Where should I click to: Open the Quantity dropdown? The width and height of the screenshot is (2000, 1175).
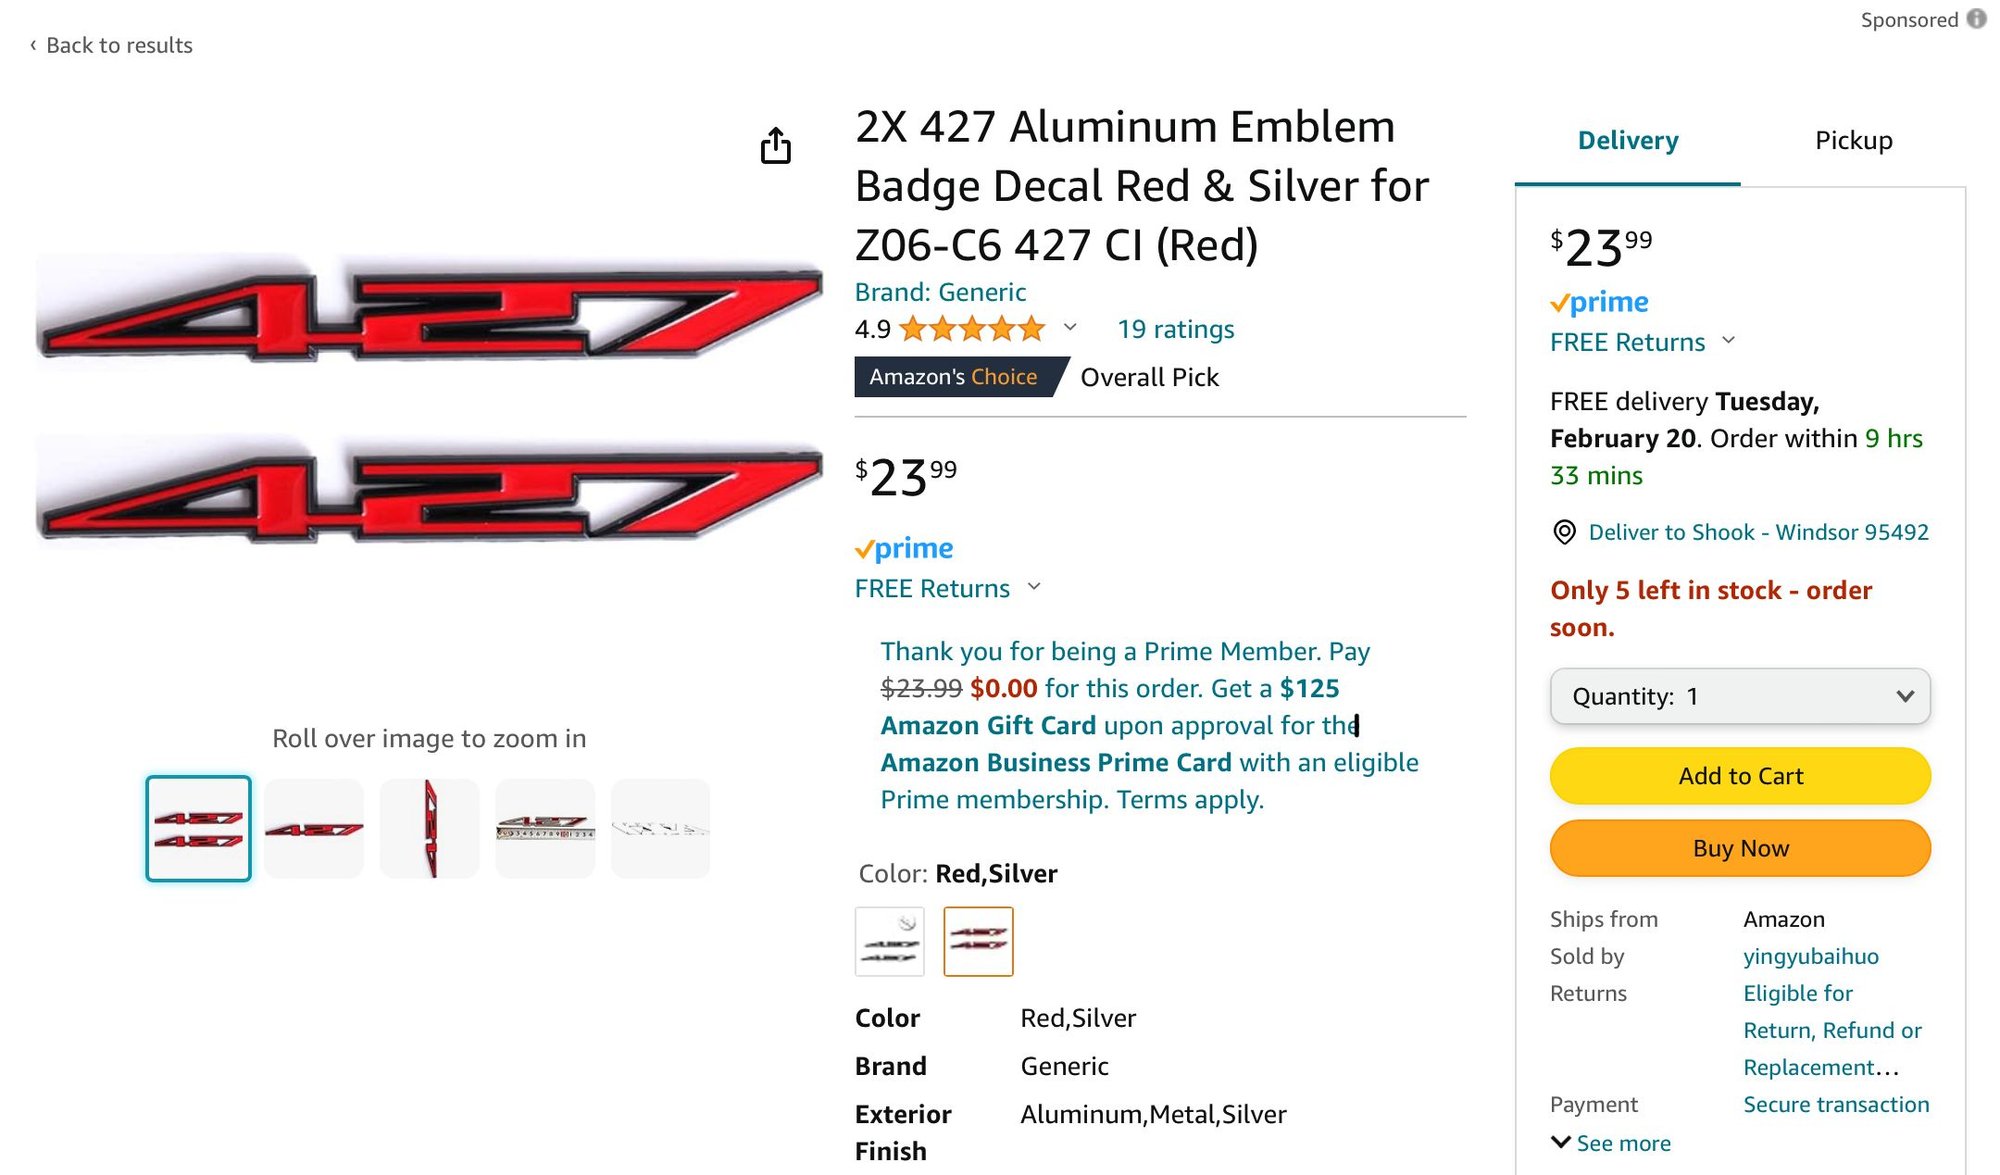(1740, 696)
